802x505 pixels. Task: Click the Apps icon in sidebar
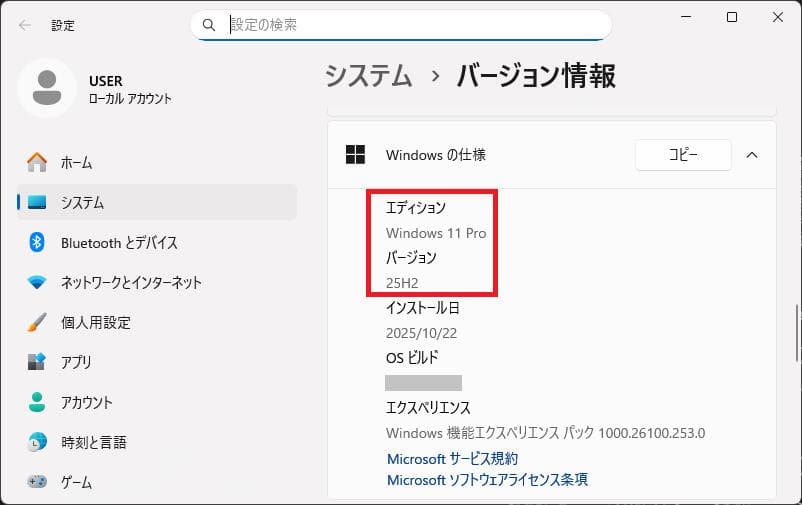coord(37,362)
